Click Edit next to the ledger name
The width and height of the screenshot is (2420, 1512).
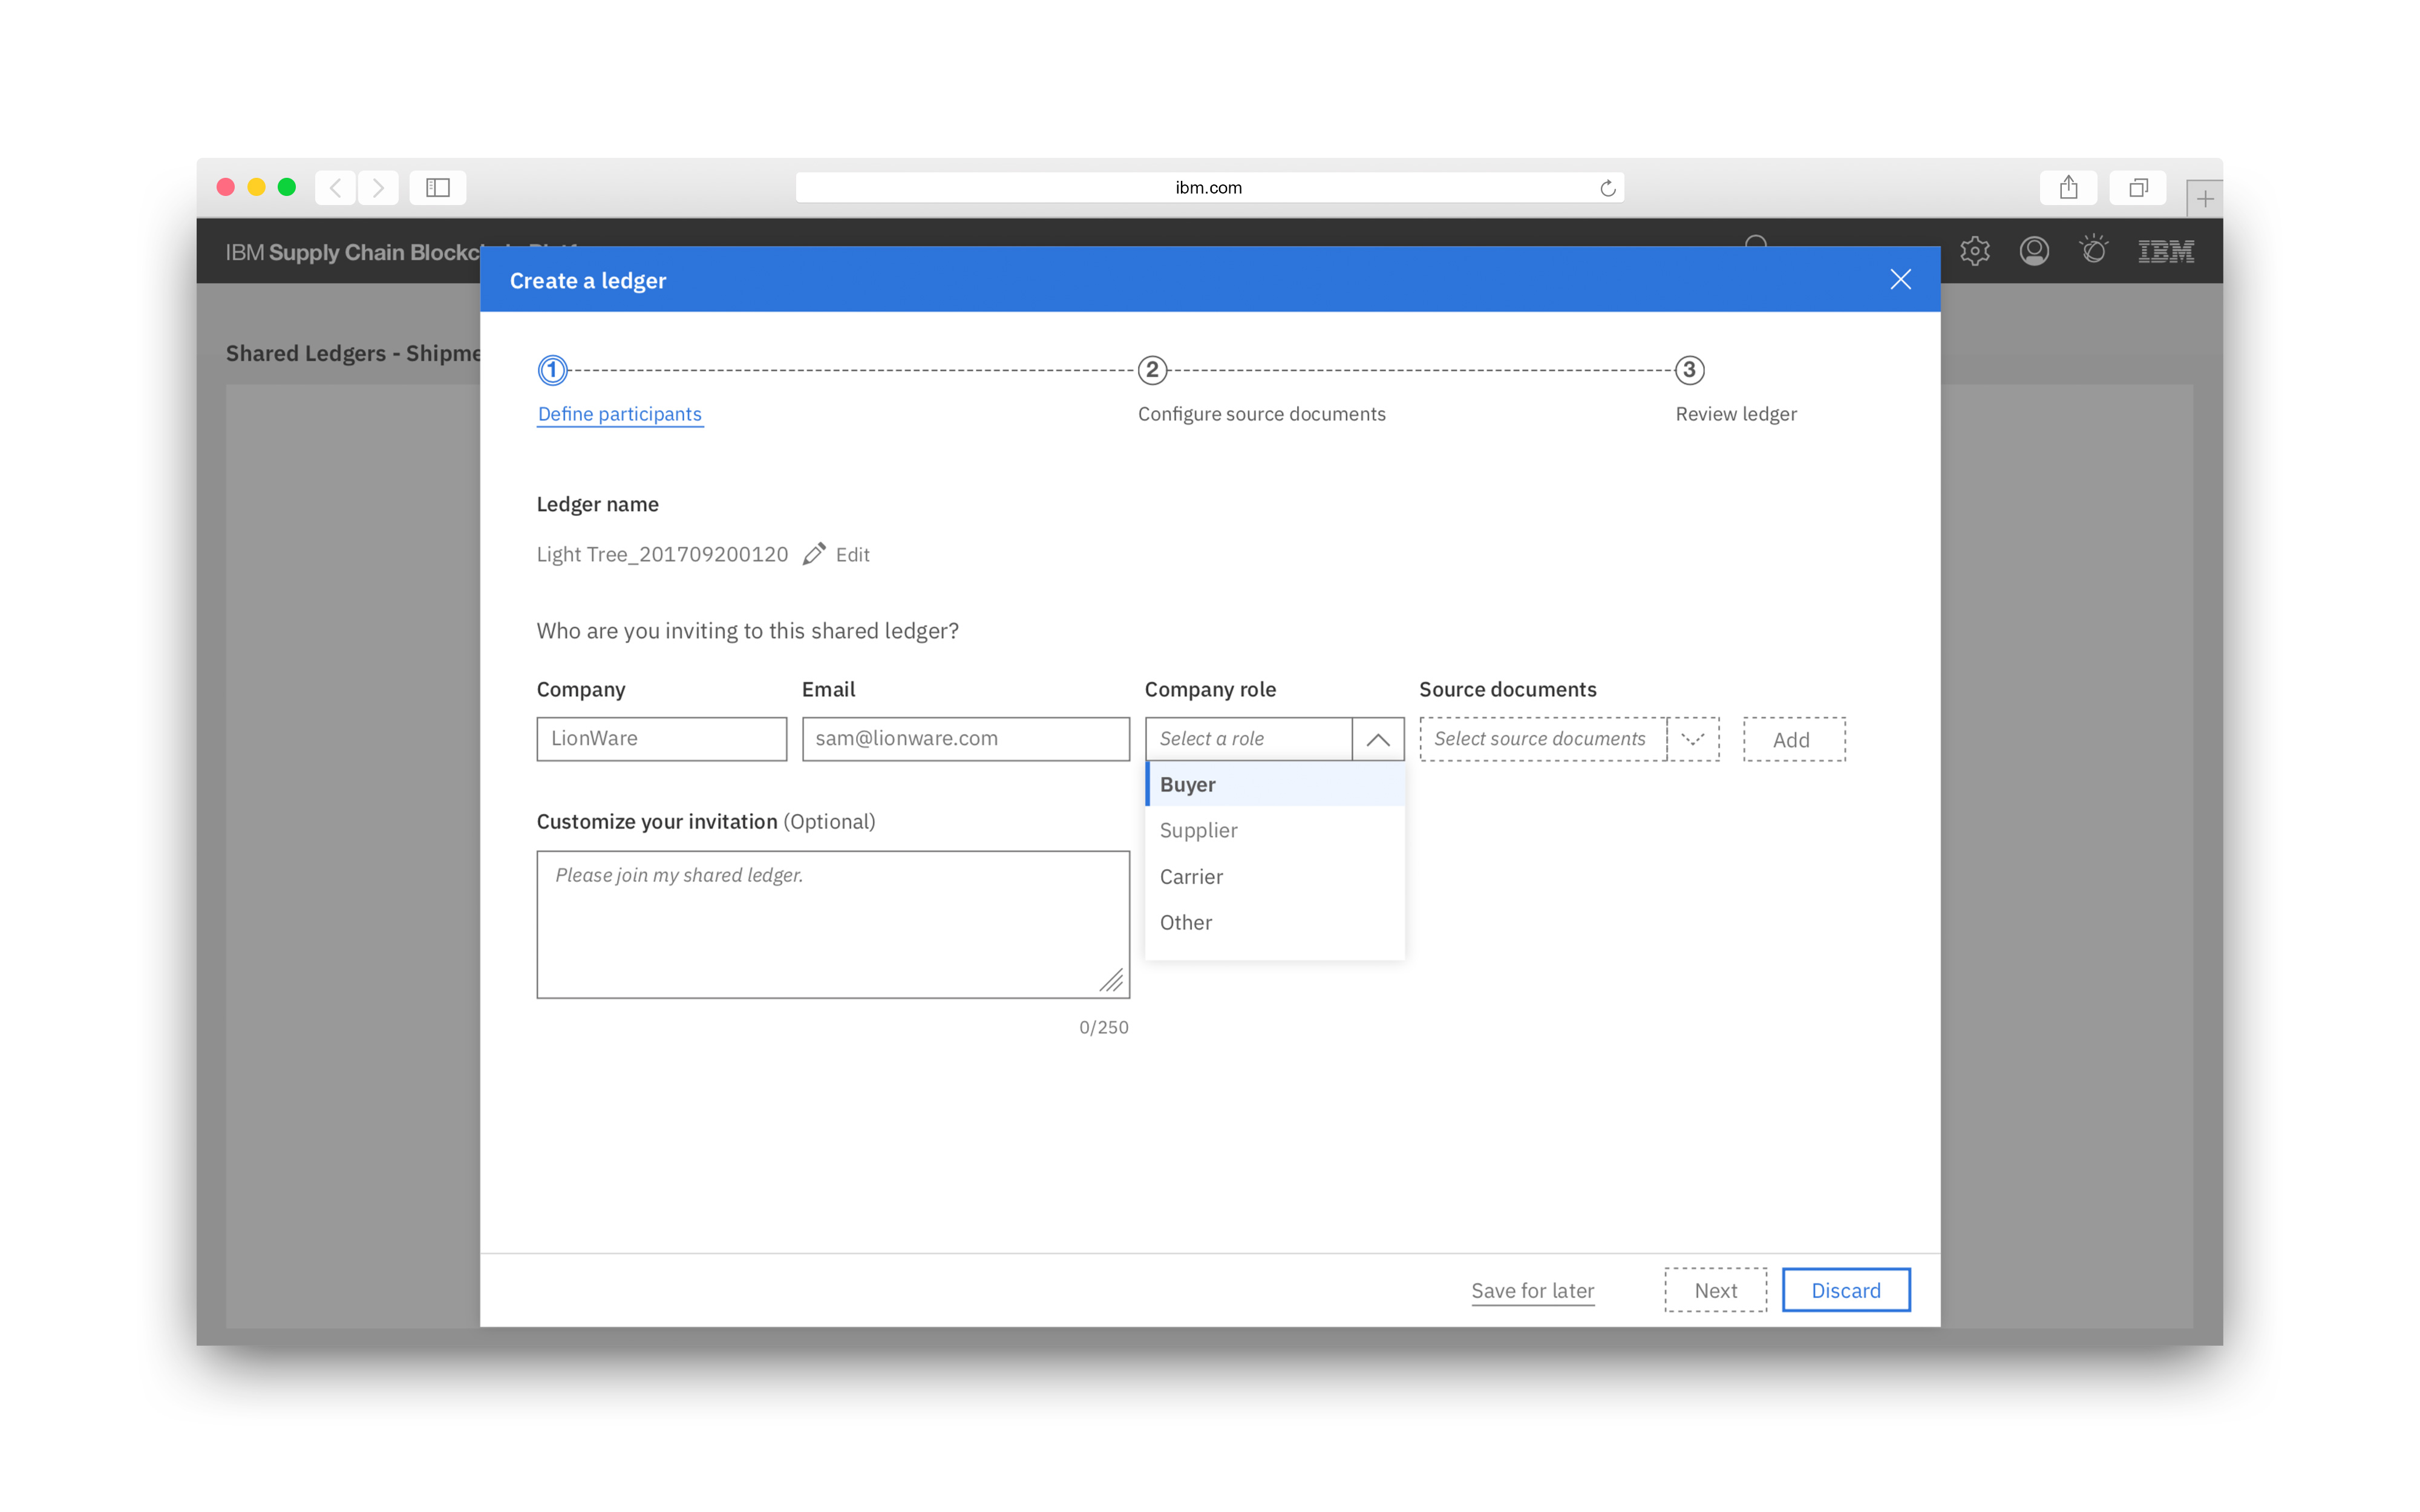[x=852, y=554]
